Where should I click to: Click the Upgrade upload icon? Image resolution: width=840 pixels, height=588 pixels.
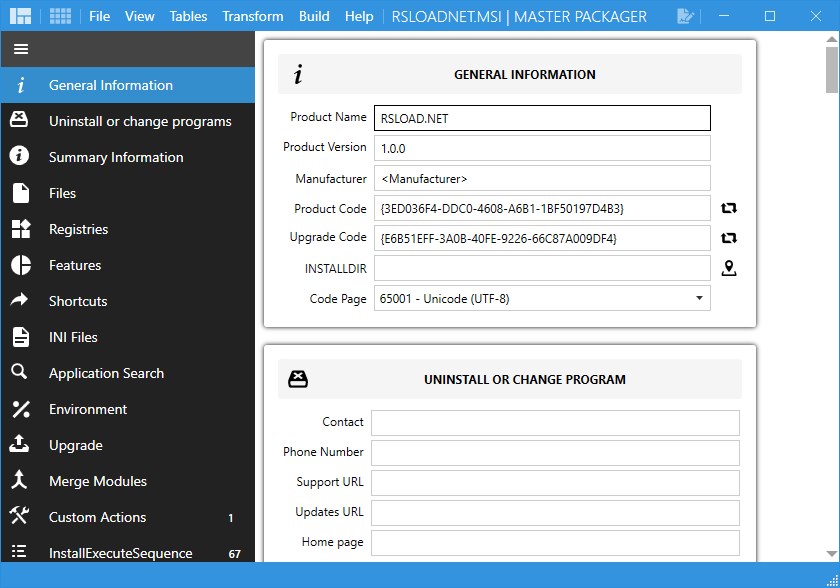pos(19,443)
